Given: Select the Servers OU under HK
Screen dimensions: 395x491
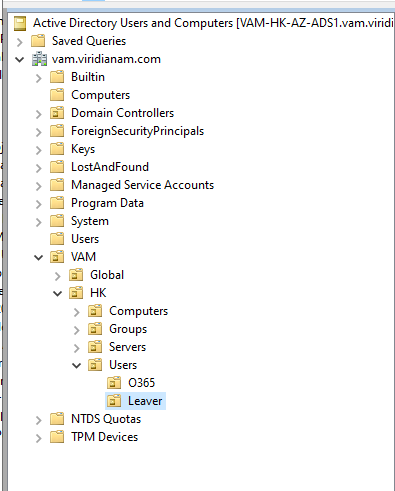Looking at the screenshot, I should coord(127,347).
